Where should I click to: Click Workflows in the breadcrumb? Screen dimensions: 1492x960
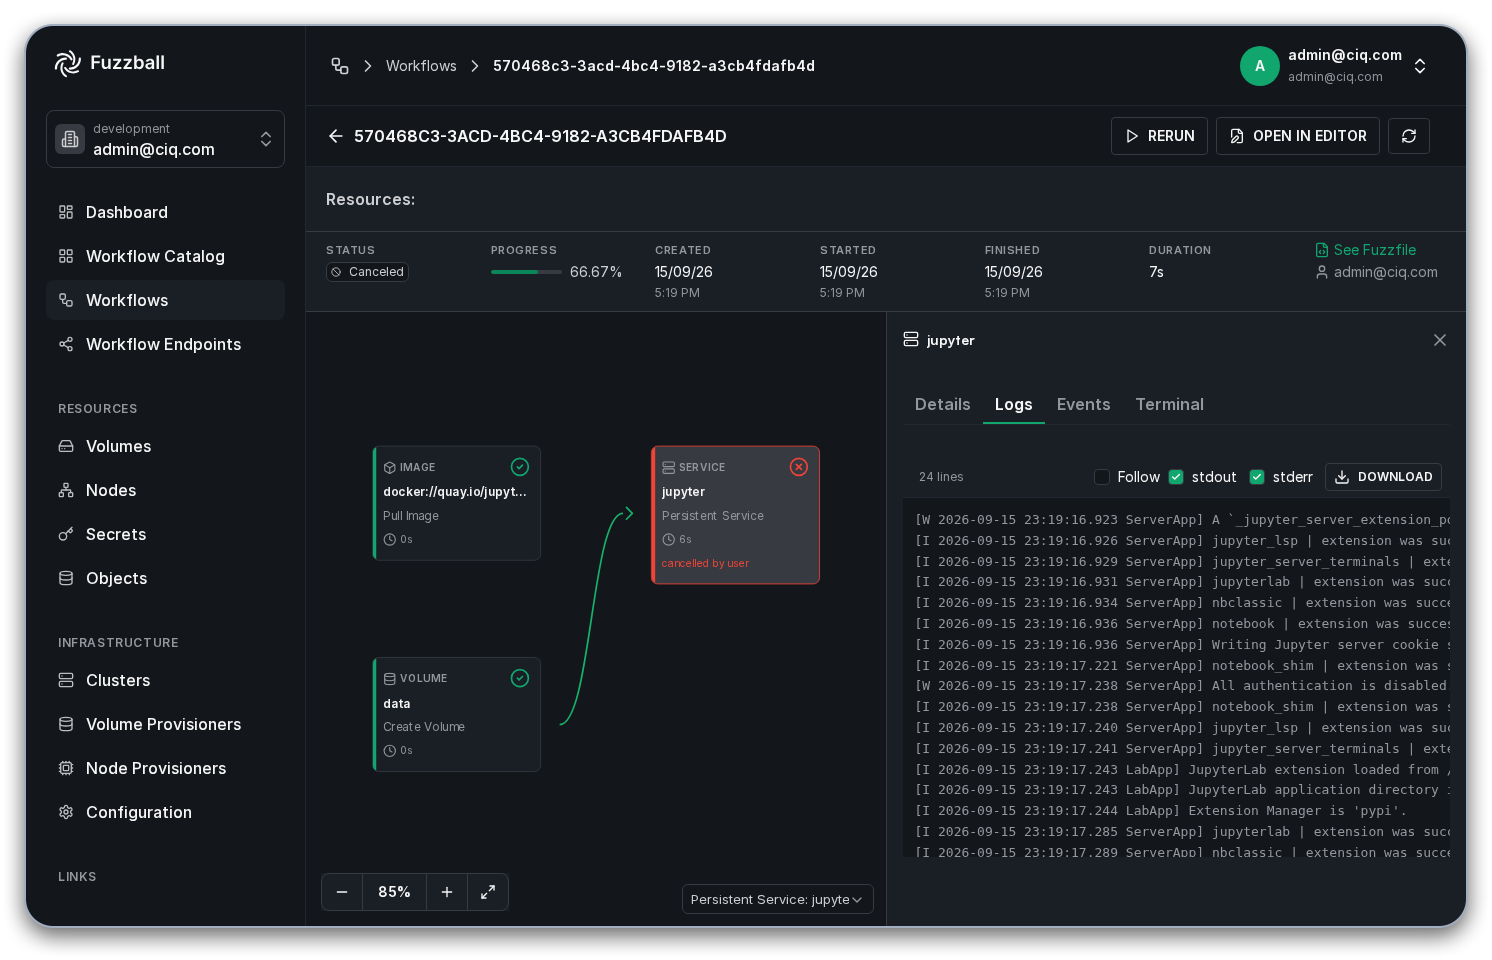pyautogui.click(x=421, y=66)
